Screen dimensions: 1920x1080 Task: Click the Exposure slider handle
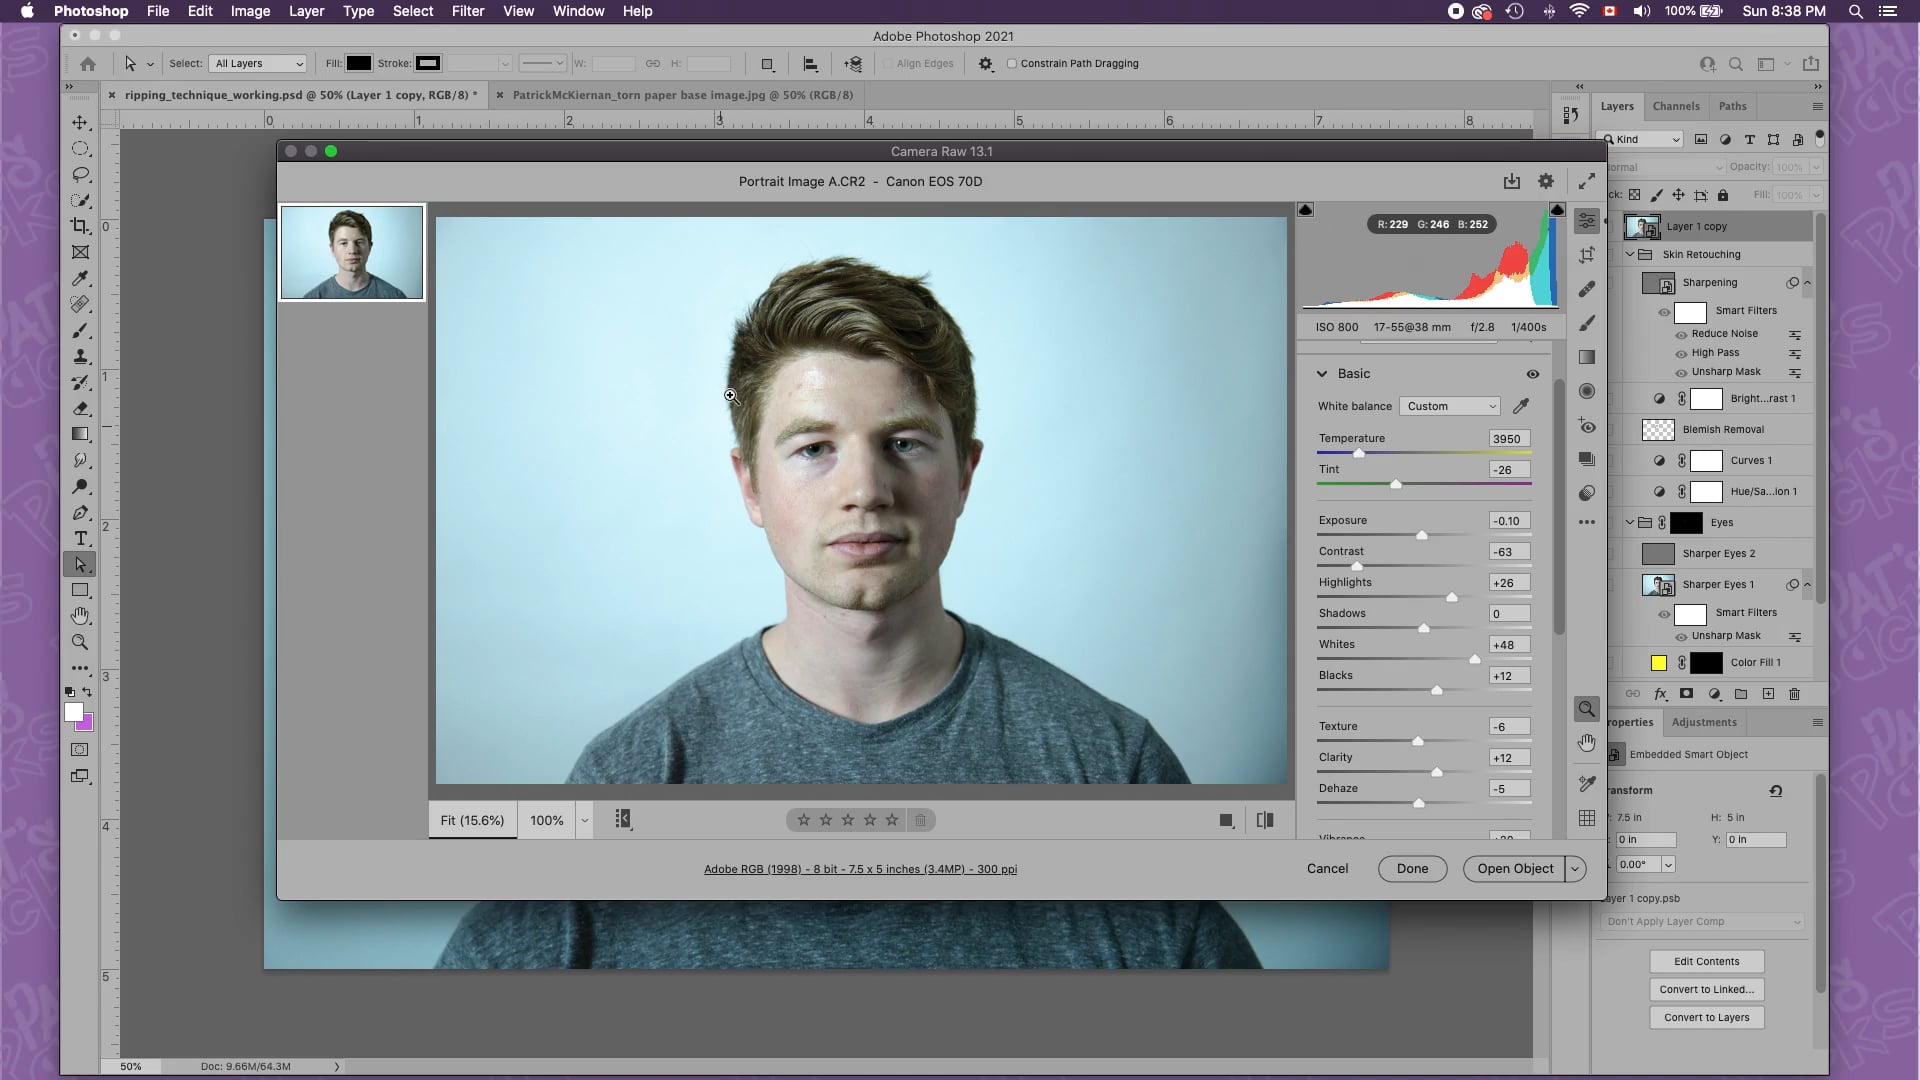coord(1422,535)
